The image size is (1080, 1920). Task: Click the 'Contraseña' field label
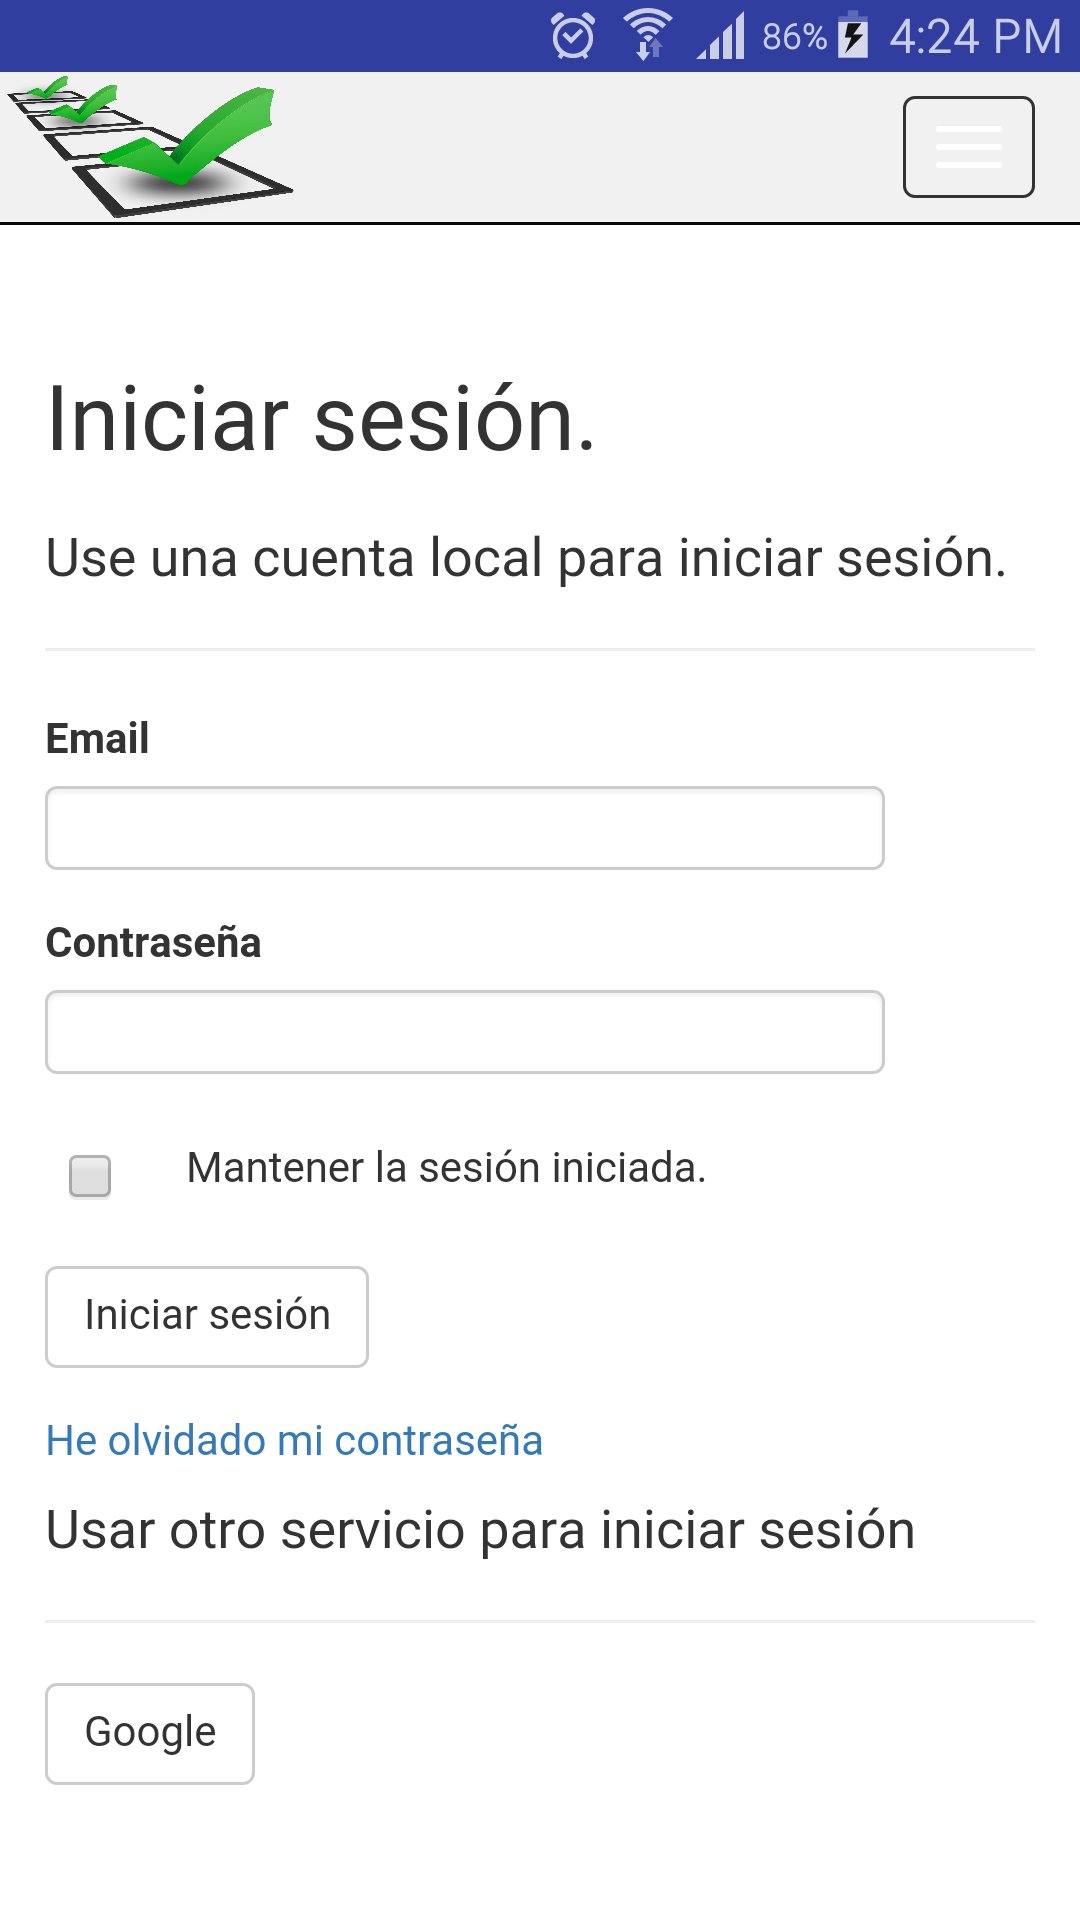(154, 942)
